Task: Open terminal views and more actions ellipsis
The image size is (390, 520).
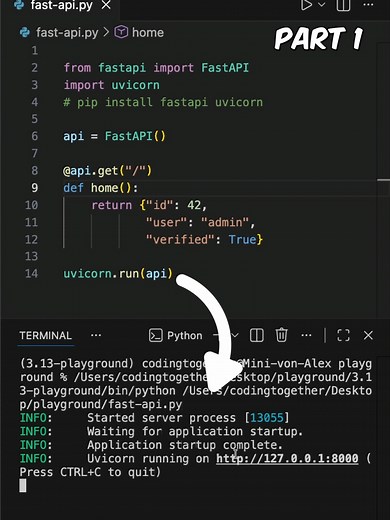Action: click(x=306, y=335)
